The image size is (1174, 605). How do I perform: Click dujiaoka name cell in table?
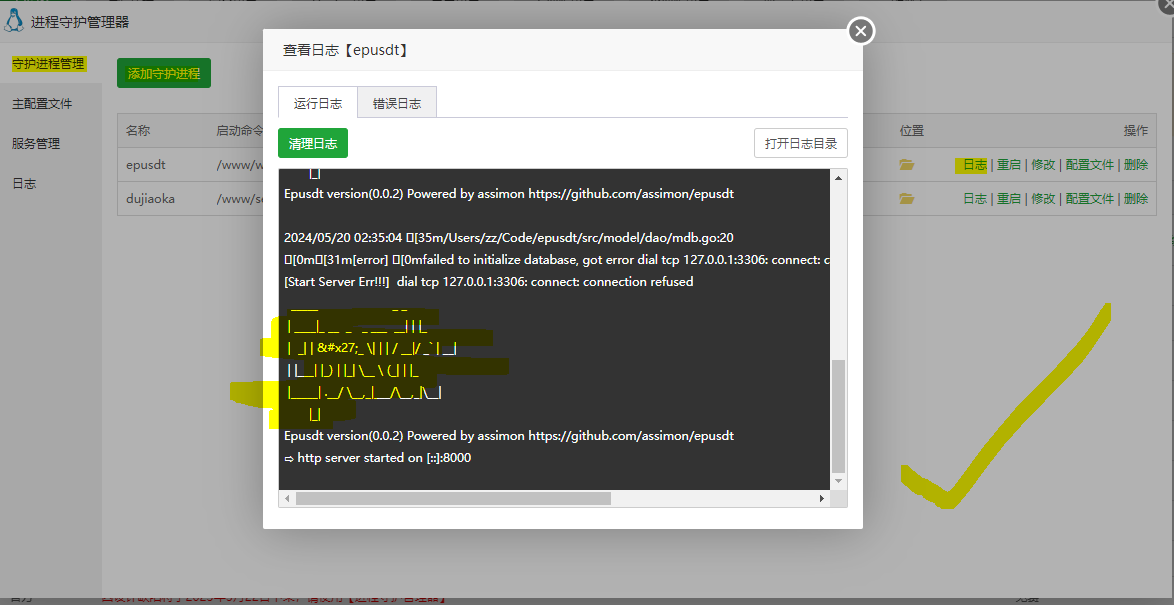coord(150,198)
